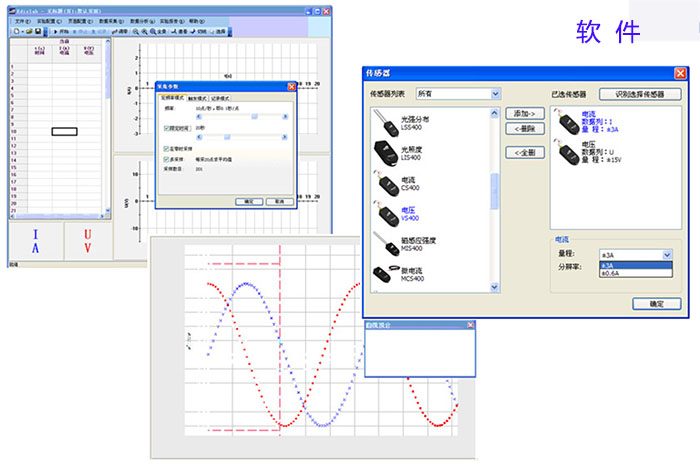The image size is (700, 466).
Task: Choose the 电流 CS400 sensor in the list
Action: pos(385,184)
